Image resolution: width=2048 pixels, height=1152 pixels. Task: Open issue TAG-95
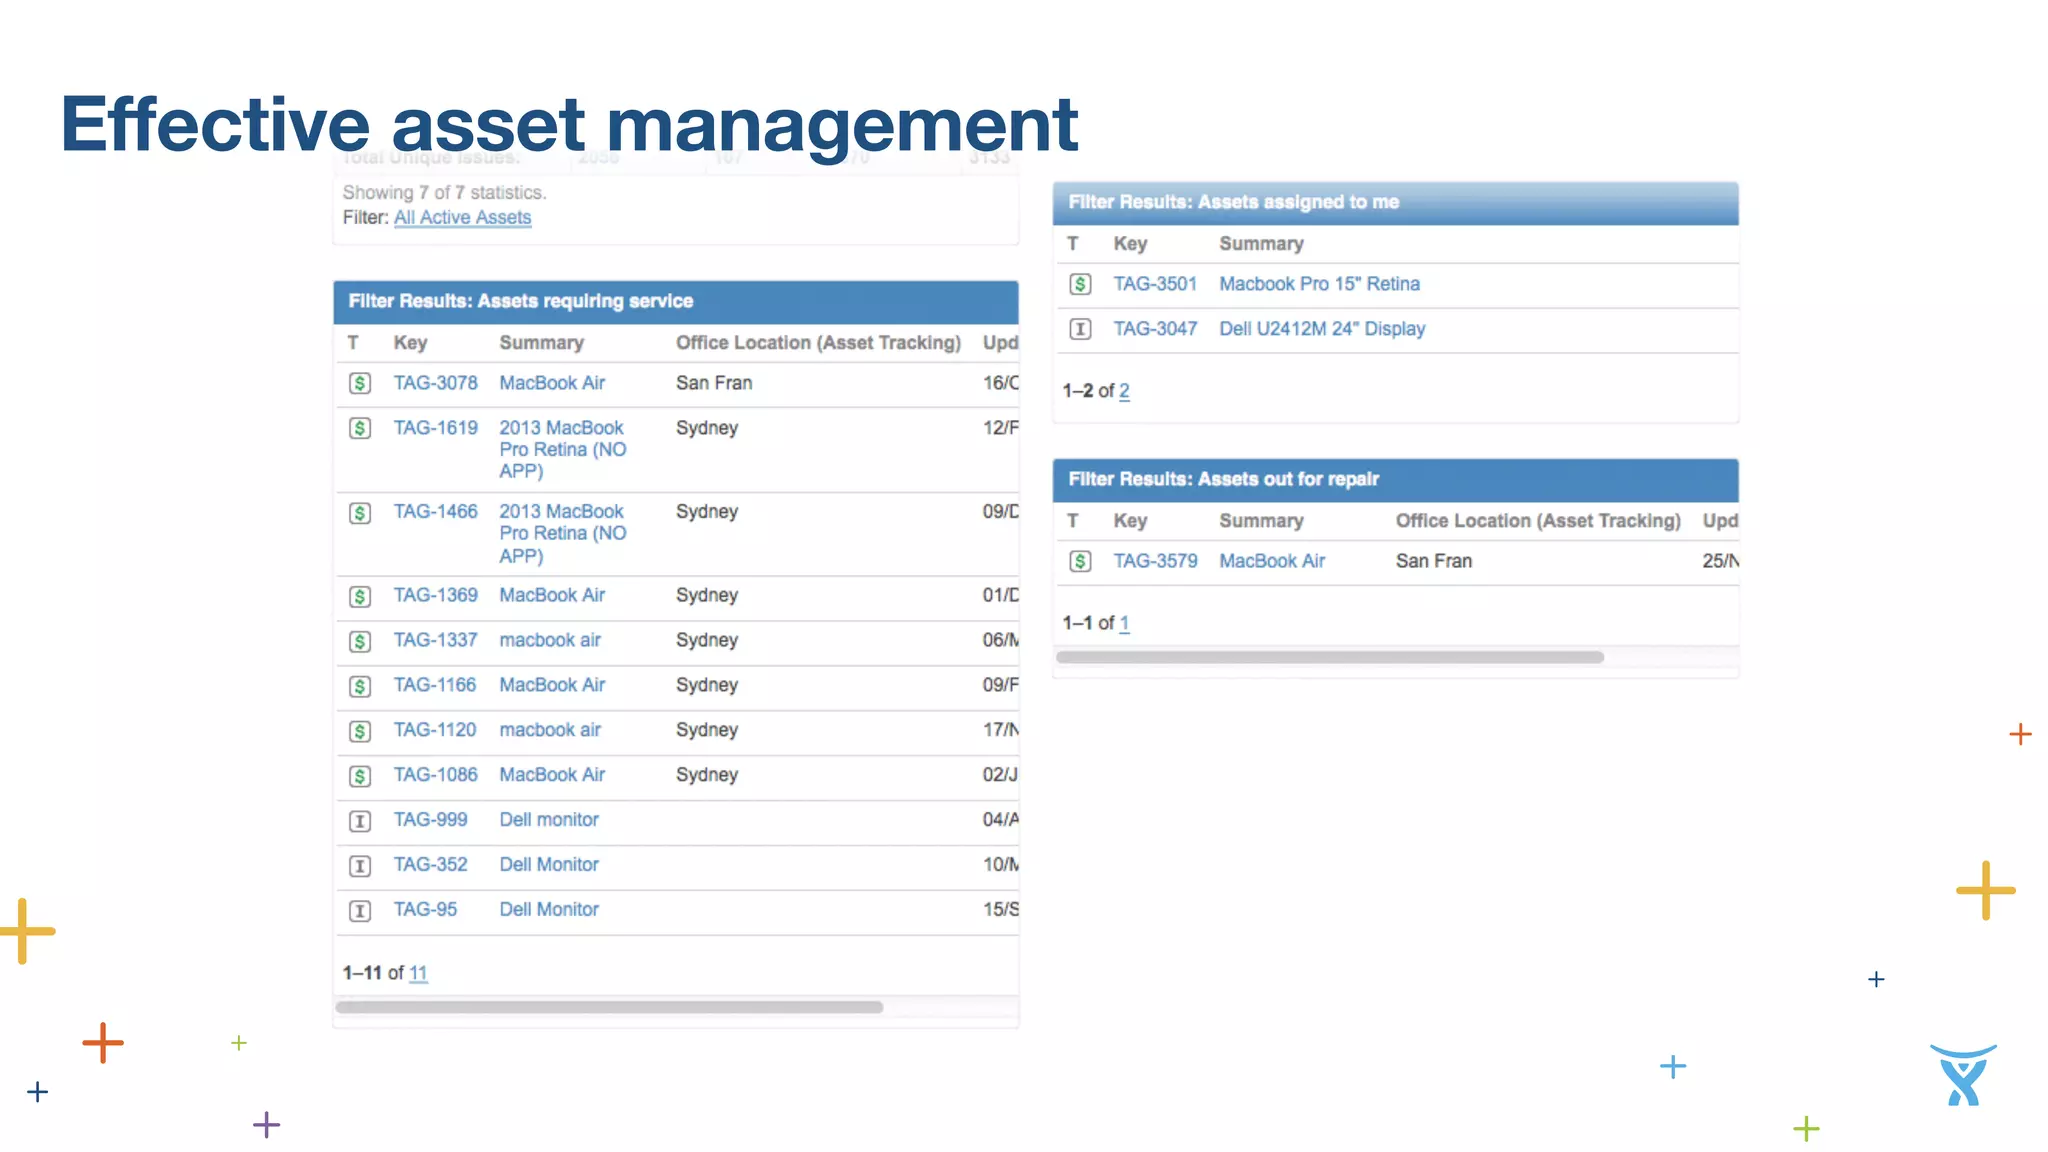click(425, 910)
